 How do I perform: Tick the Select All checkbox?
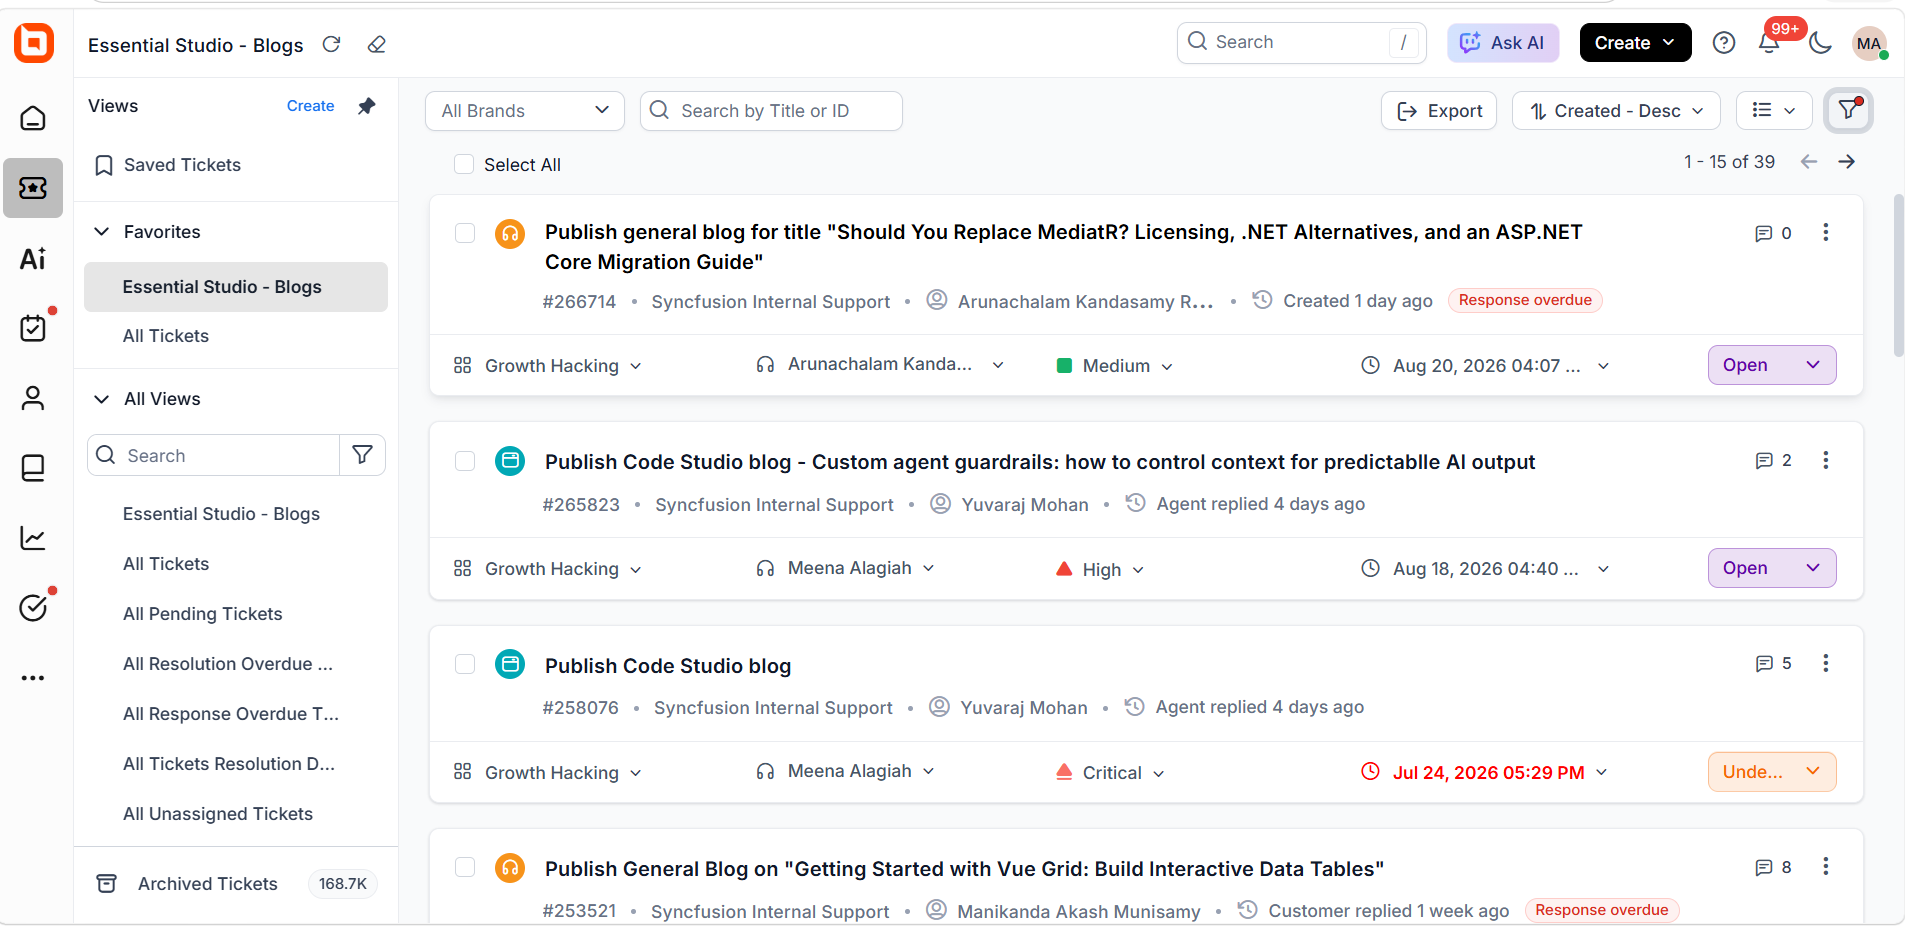(x=464, y=164)
